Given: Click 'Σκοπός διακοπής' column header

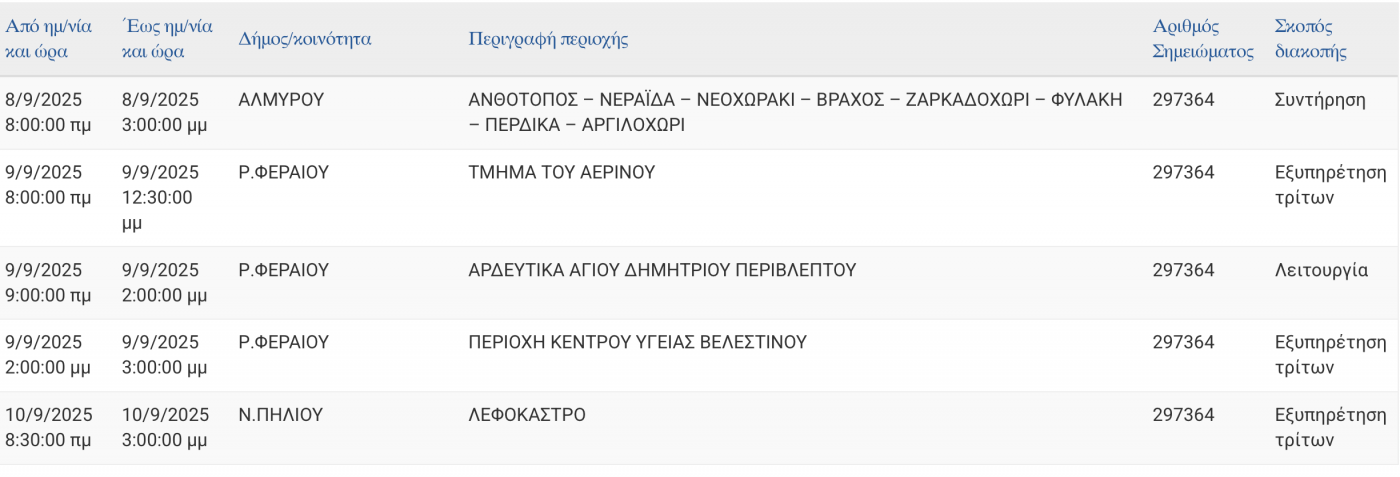Looking at the screenshot, I should click(x=1310, y=39).
